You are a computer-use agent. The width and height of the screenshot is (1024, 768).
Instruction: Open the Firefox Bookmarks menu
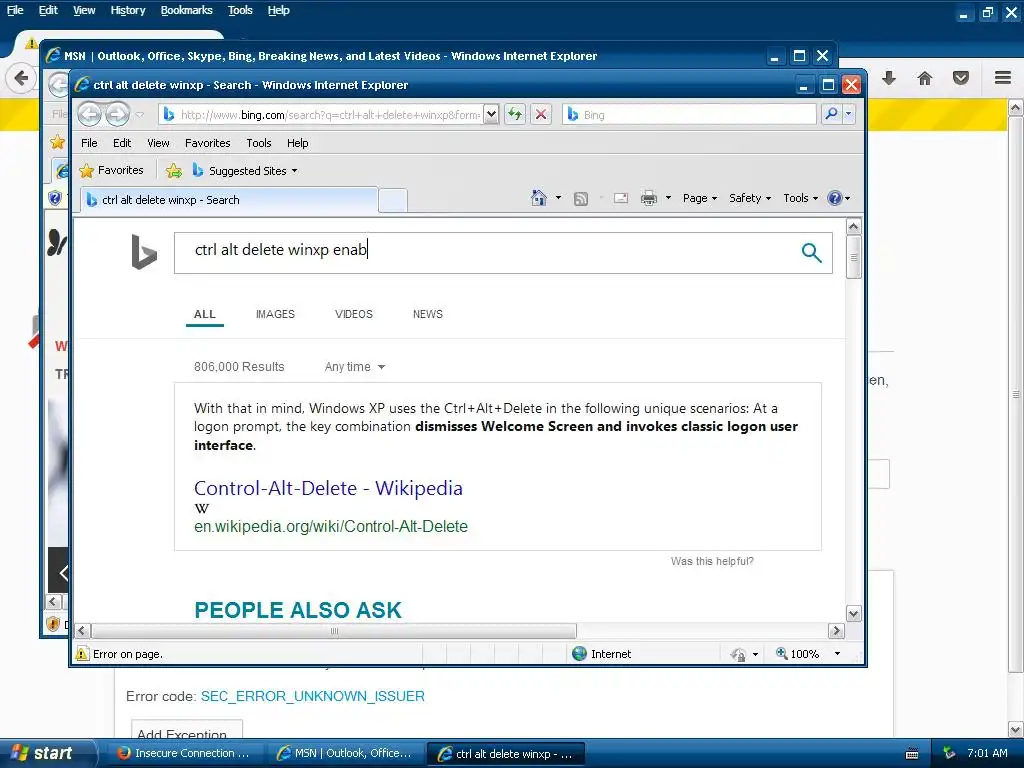(x=186, y=10)
